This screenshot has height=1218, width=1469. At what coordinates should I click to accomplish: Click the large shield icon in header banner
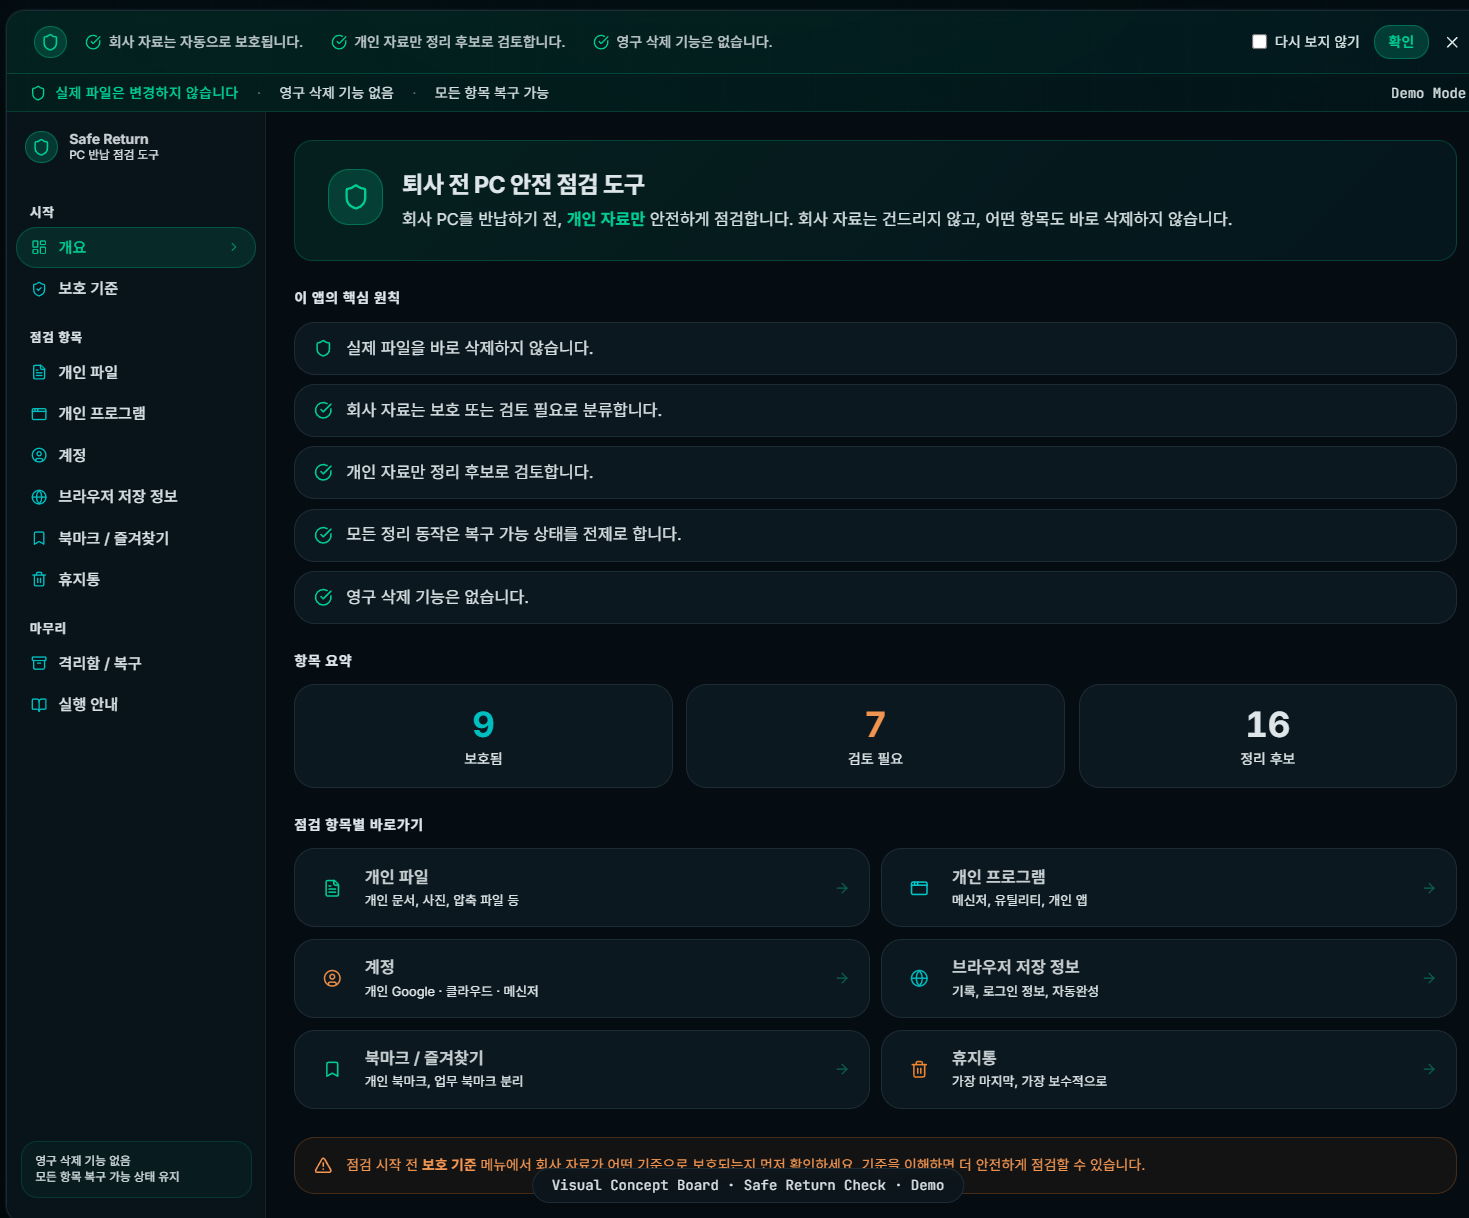[355, 197]
